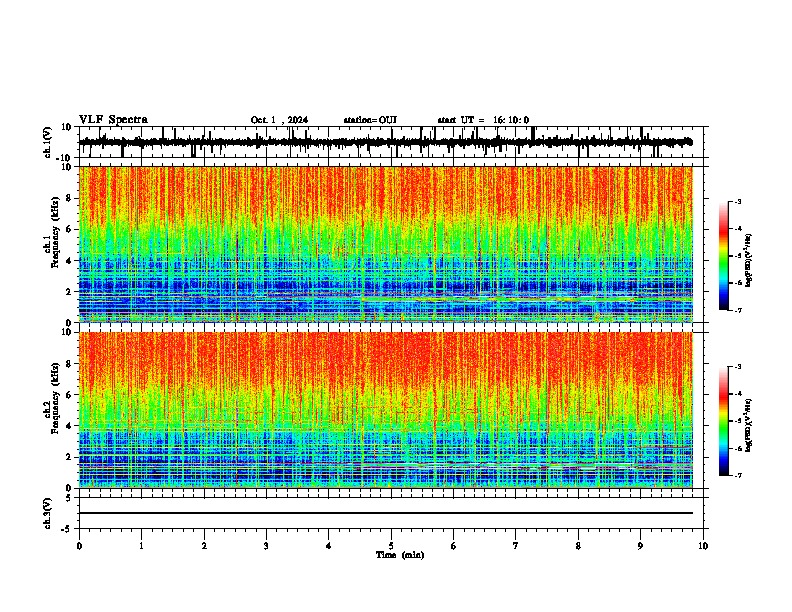The height and width of the screenshot is (612, 792).
Task: Click time axis tick label "2"
Action: click(x=204, y=546)
